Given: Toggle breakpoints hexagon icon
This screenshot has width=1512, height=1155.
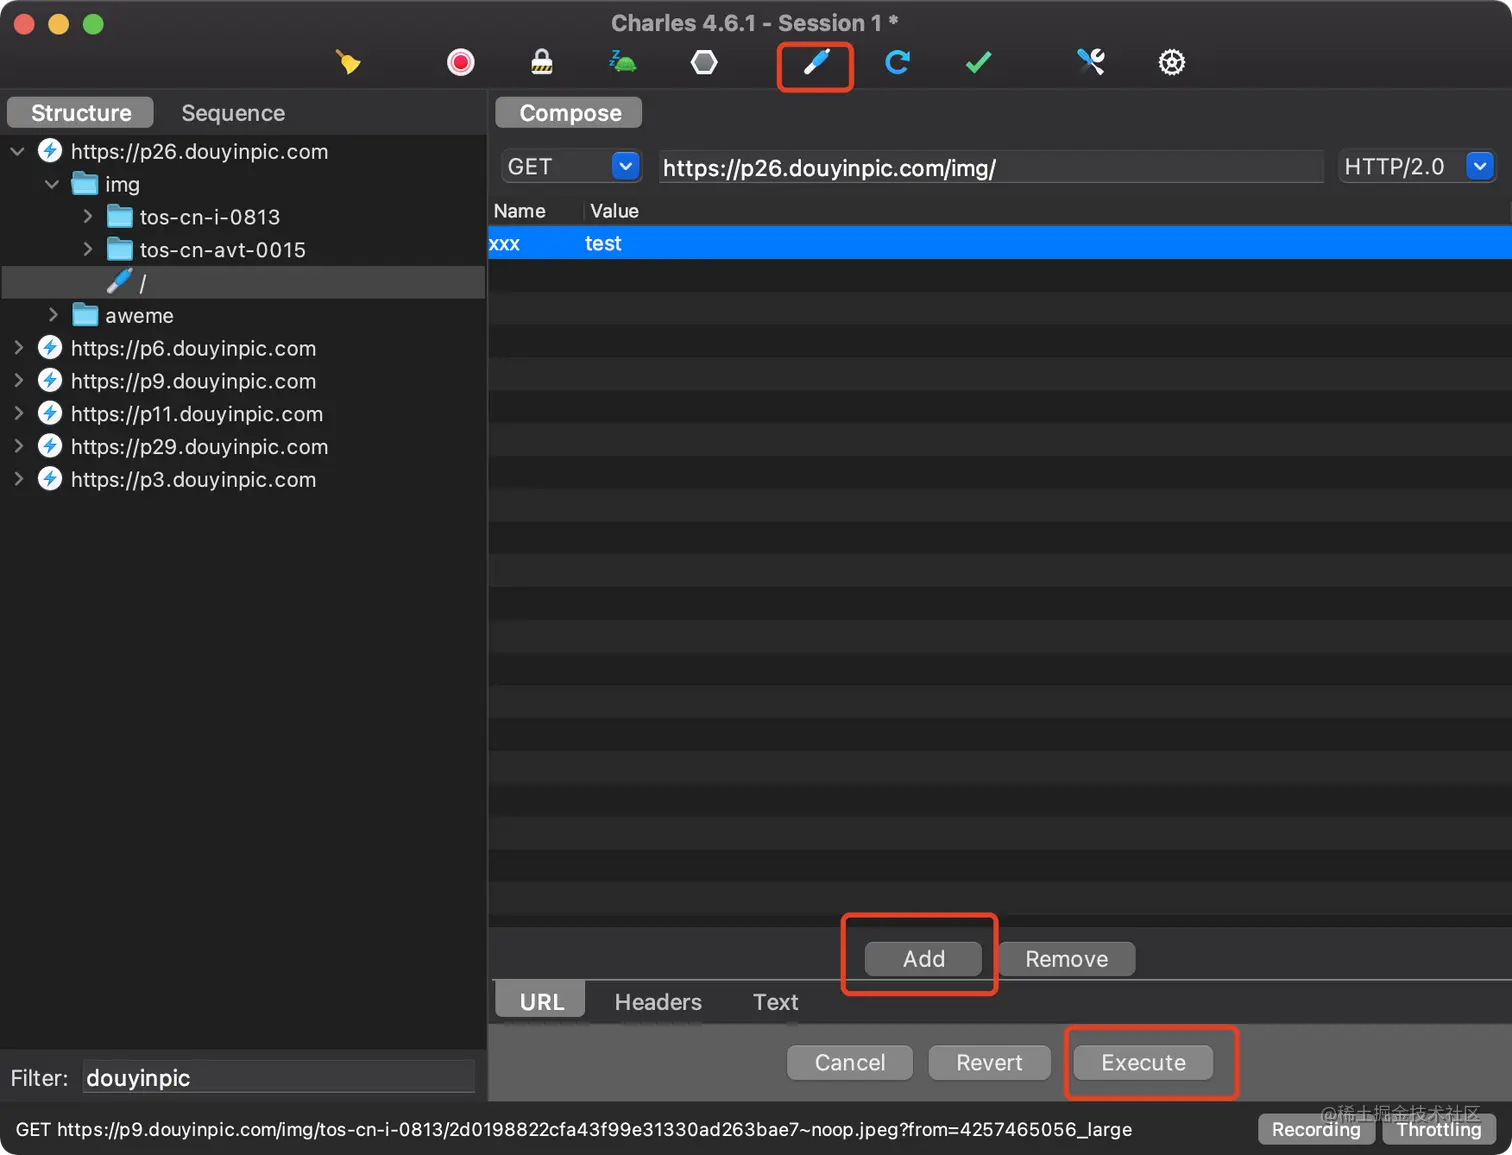Looking at the screenshot, I should click(704, 63).
